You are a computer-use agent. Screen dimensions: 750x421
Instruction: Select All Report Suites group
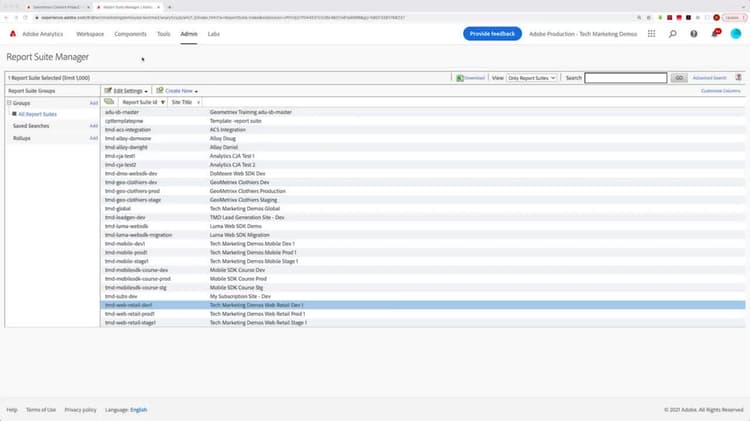(37, 114)
